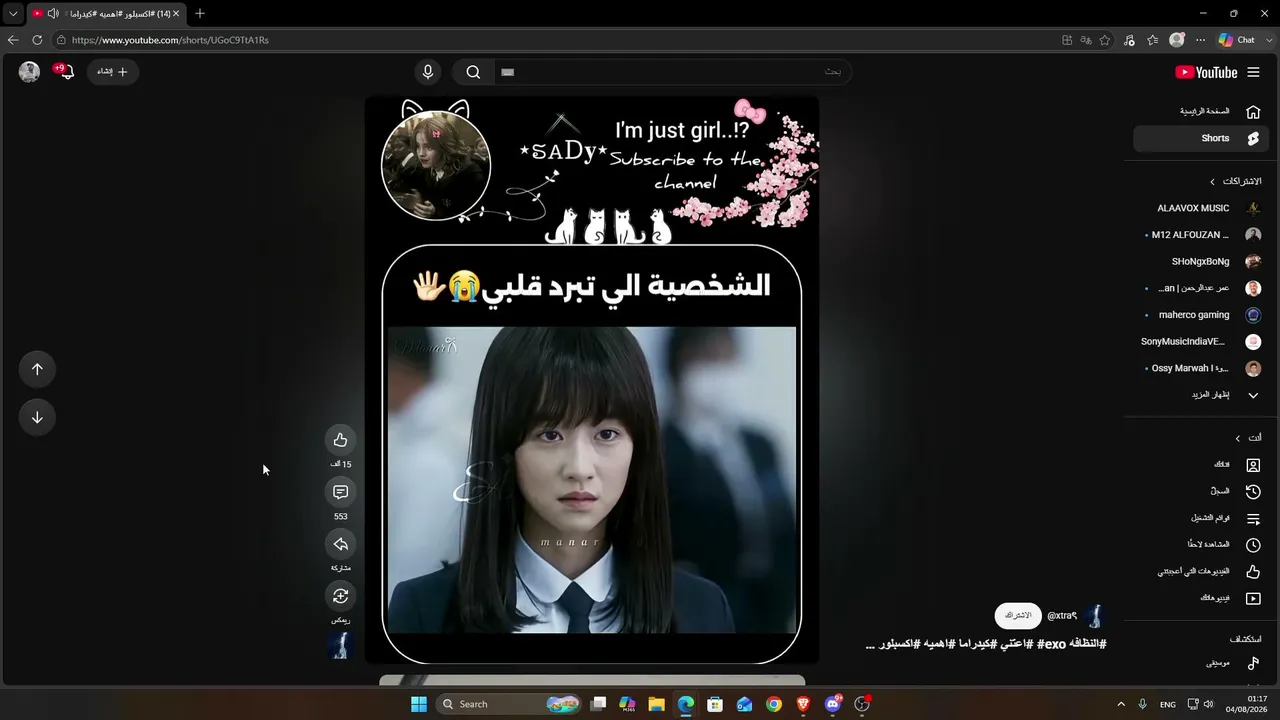Viewport: 1280px width, 720px height.
Task: Add this page to Edge favorites
Action: 1105,40
